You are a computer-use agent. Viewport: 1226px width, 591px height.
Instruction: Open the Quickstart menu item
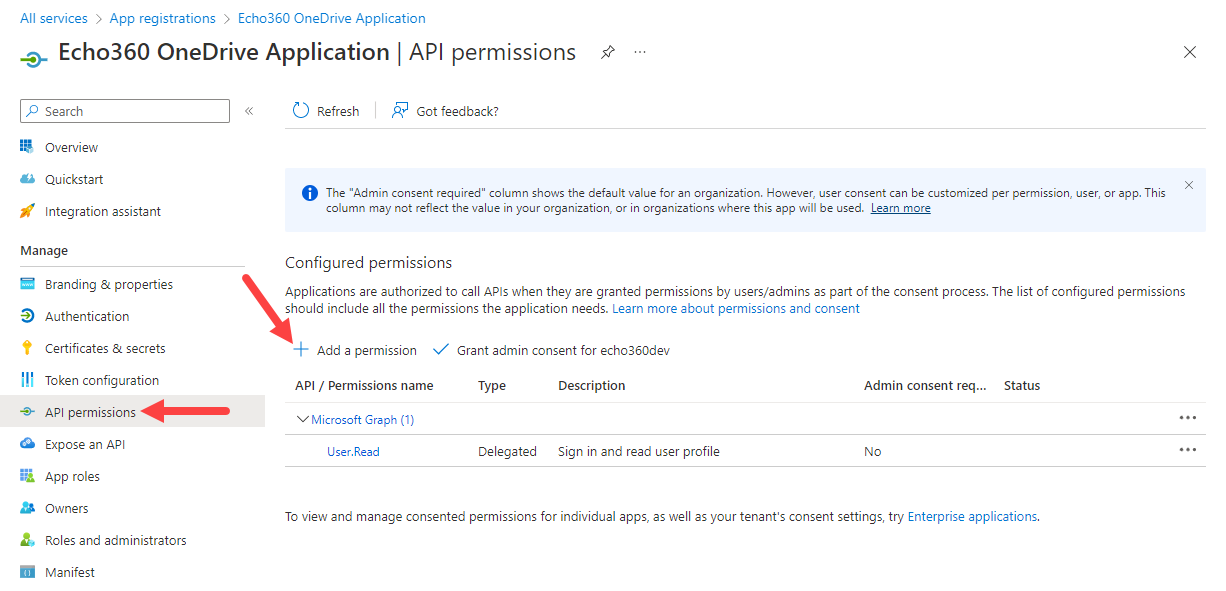click(x=74, y=179)
